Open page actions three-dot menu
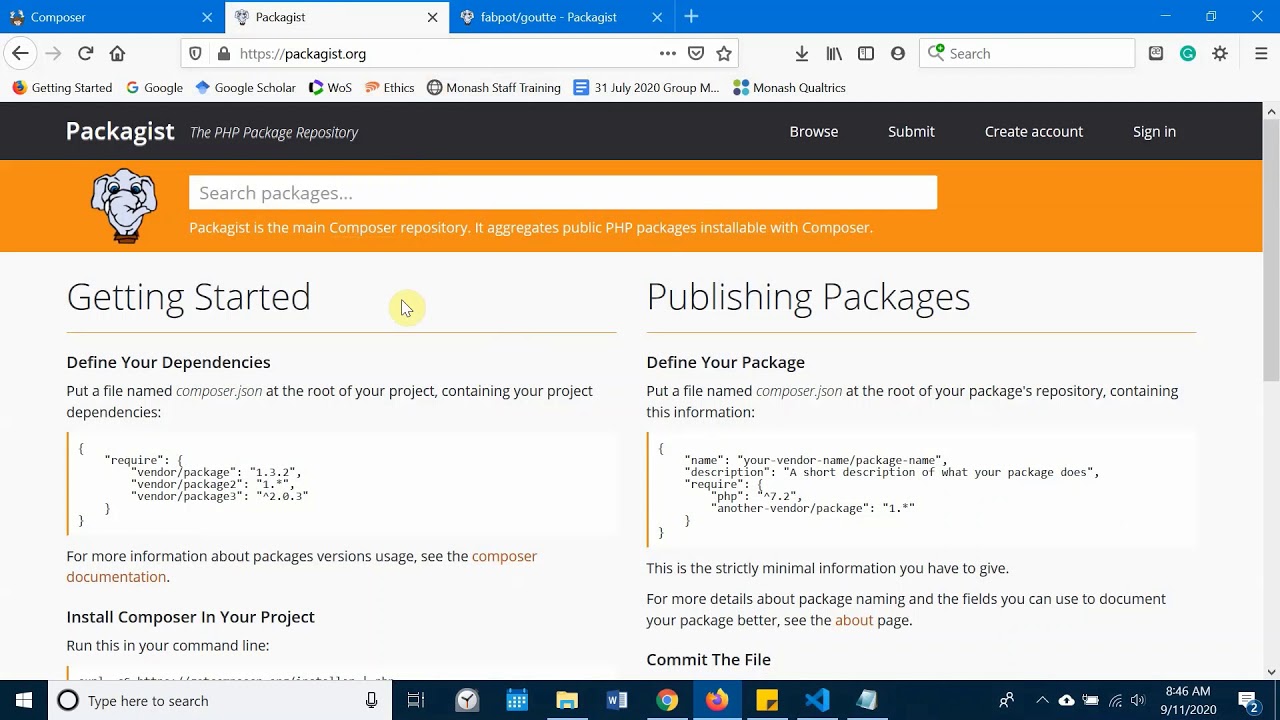Screen dimensions: 1280x720 pos(667,53)
